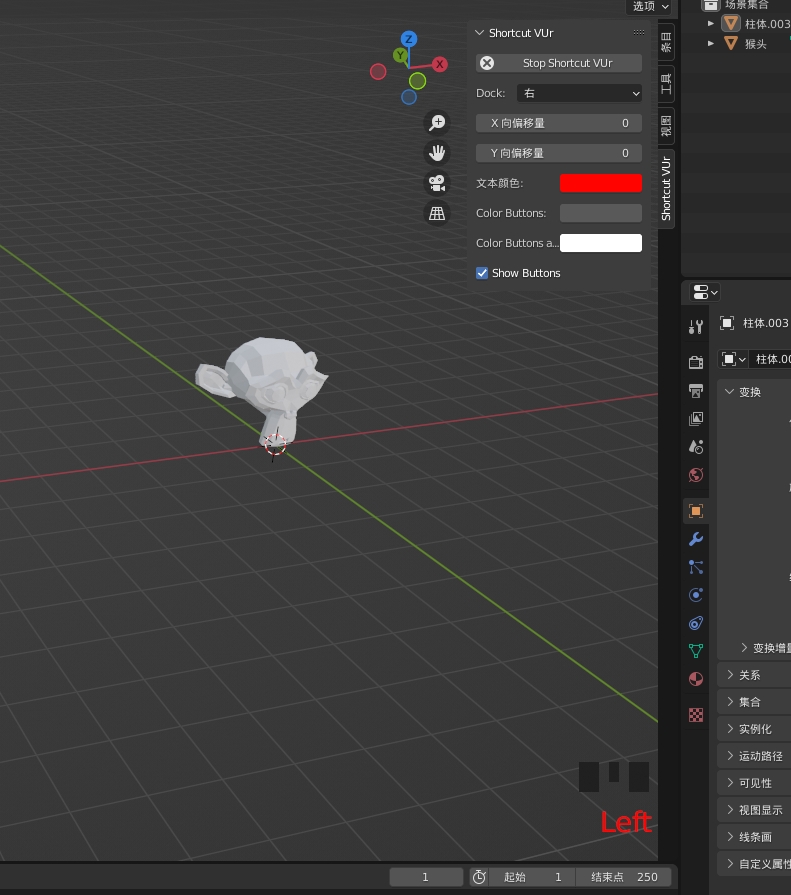Click the clock icon in the timeline bar
The image size is (791, 895).
[x=479, y=877]
